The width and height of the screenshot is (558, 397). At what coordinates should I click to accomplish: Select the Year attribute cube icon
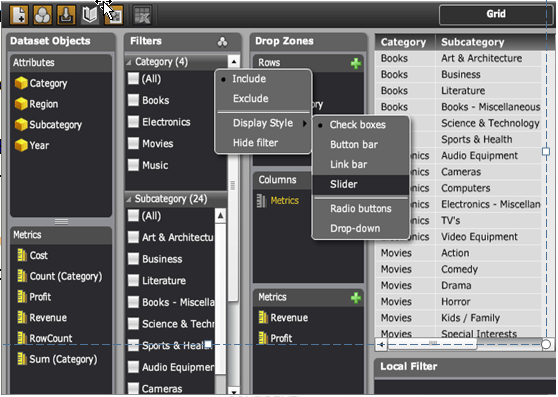pos(21,145)
